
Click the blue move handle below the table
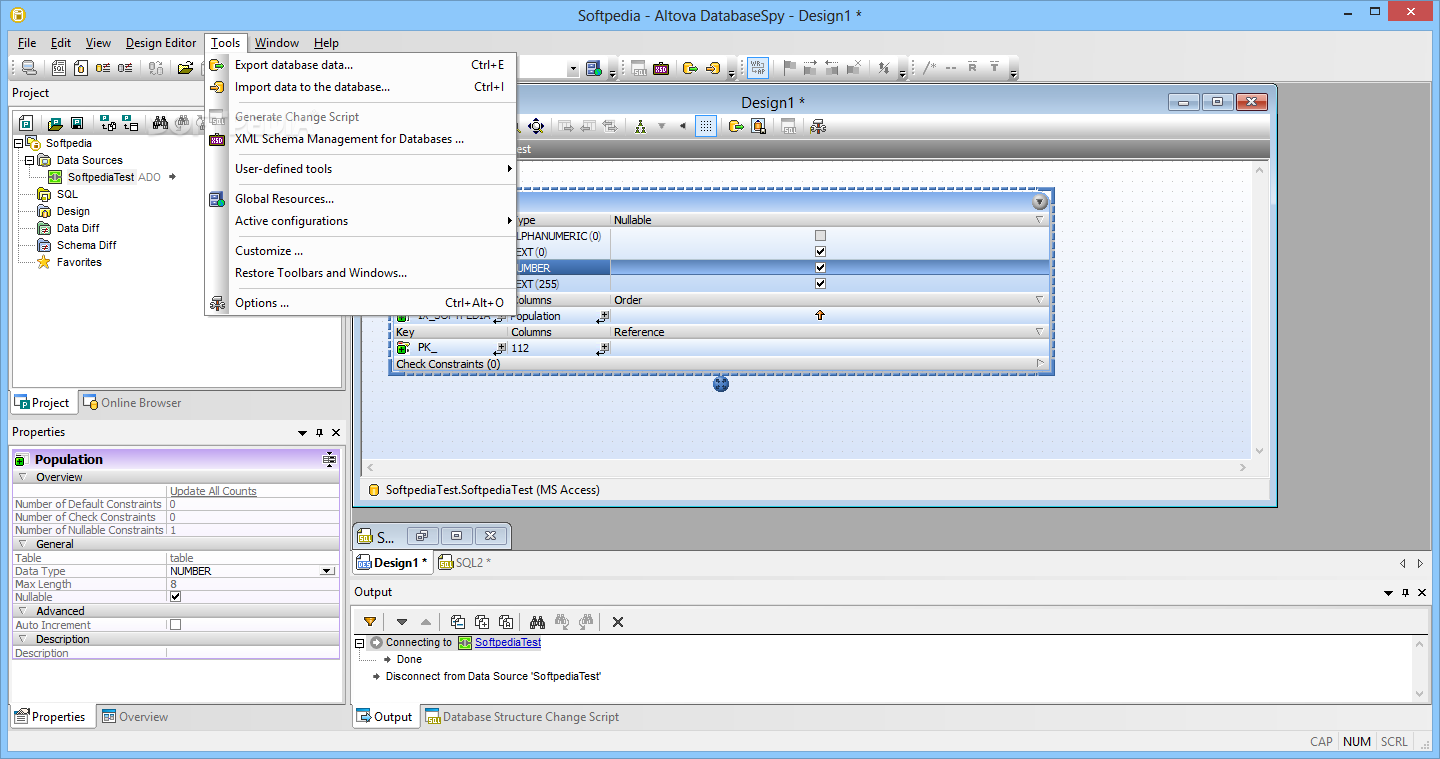tap(721, 384)
